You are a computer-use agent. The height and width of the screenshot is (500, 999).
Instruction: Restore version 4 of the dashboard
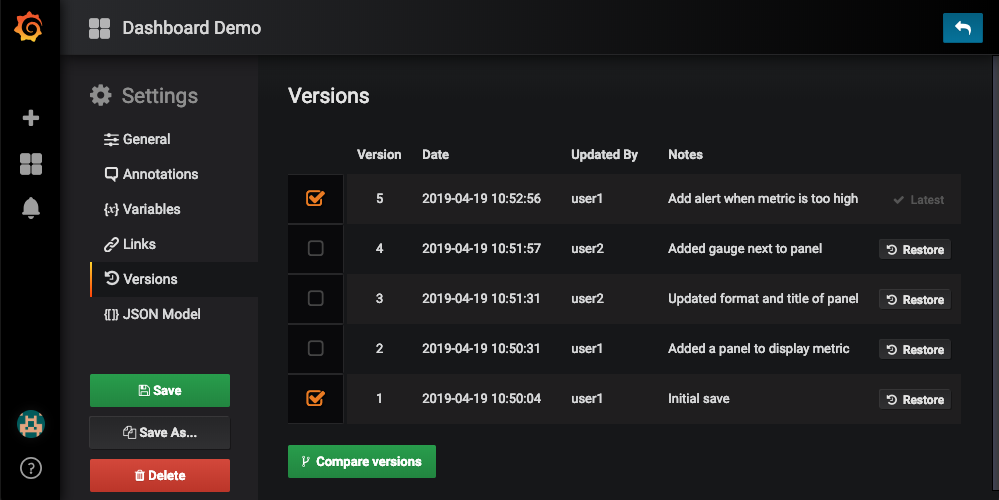[x=914, y=250]
